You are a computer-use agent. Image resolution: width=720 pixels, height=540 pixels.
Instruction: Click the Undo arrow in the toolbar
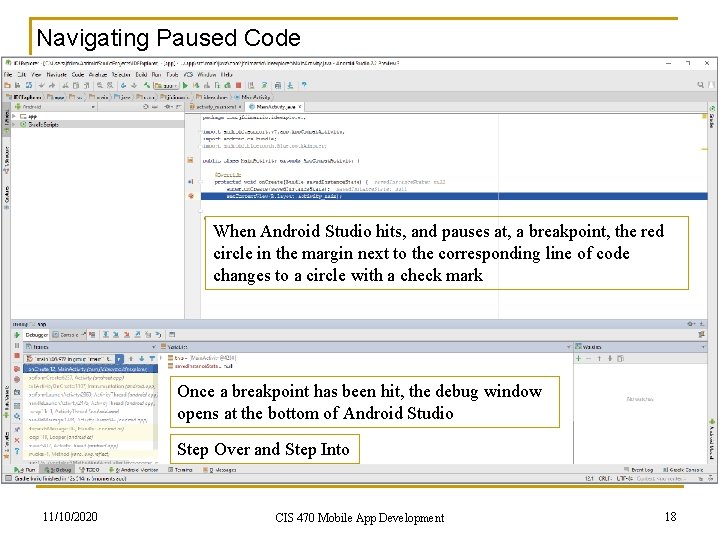(42, 85)
